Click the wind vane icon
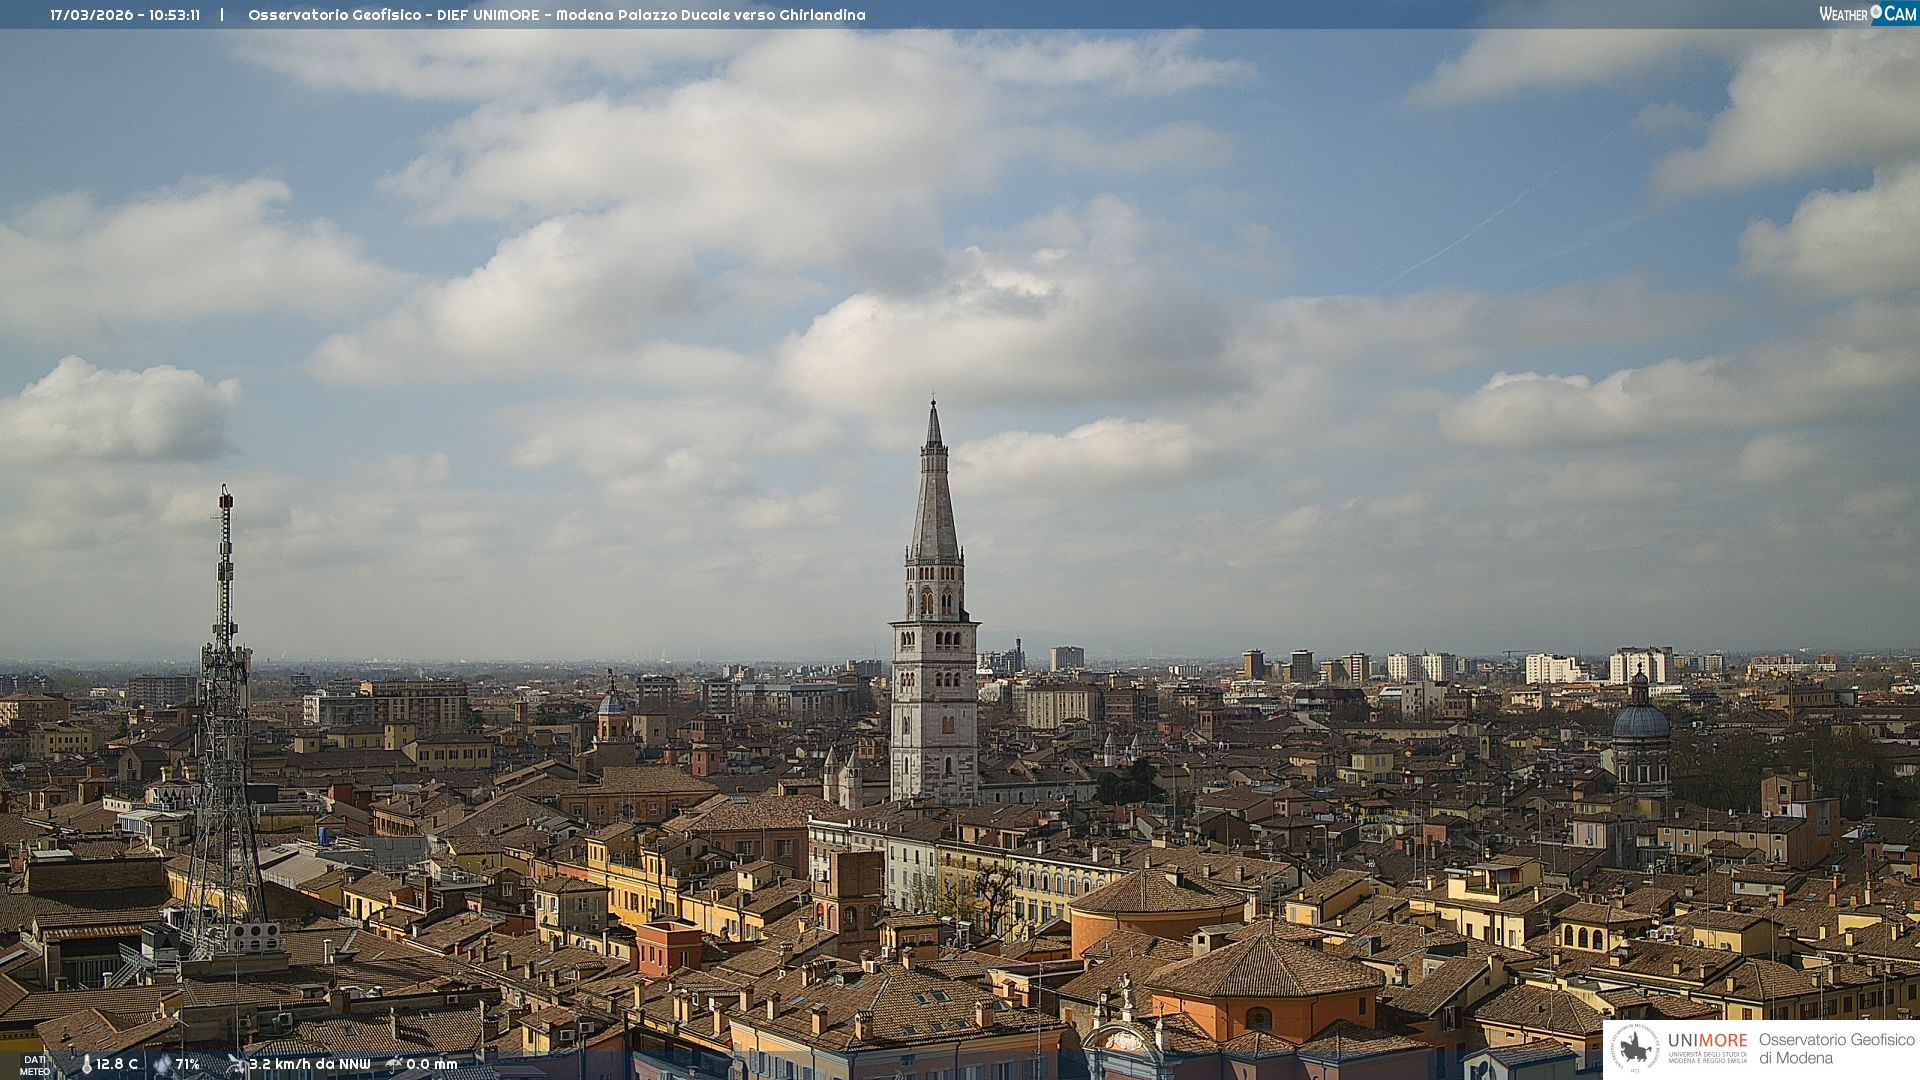 [x=236, y=1065]
